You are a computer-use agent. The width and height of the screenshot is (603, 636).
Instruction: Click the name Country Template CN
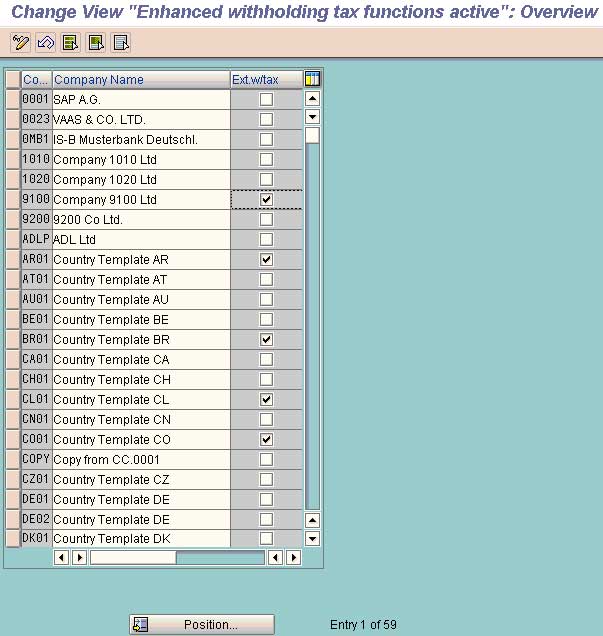coord(141,419)
